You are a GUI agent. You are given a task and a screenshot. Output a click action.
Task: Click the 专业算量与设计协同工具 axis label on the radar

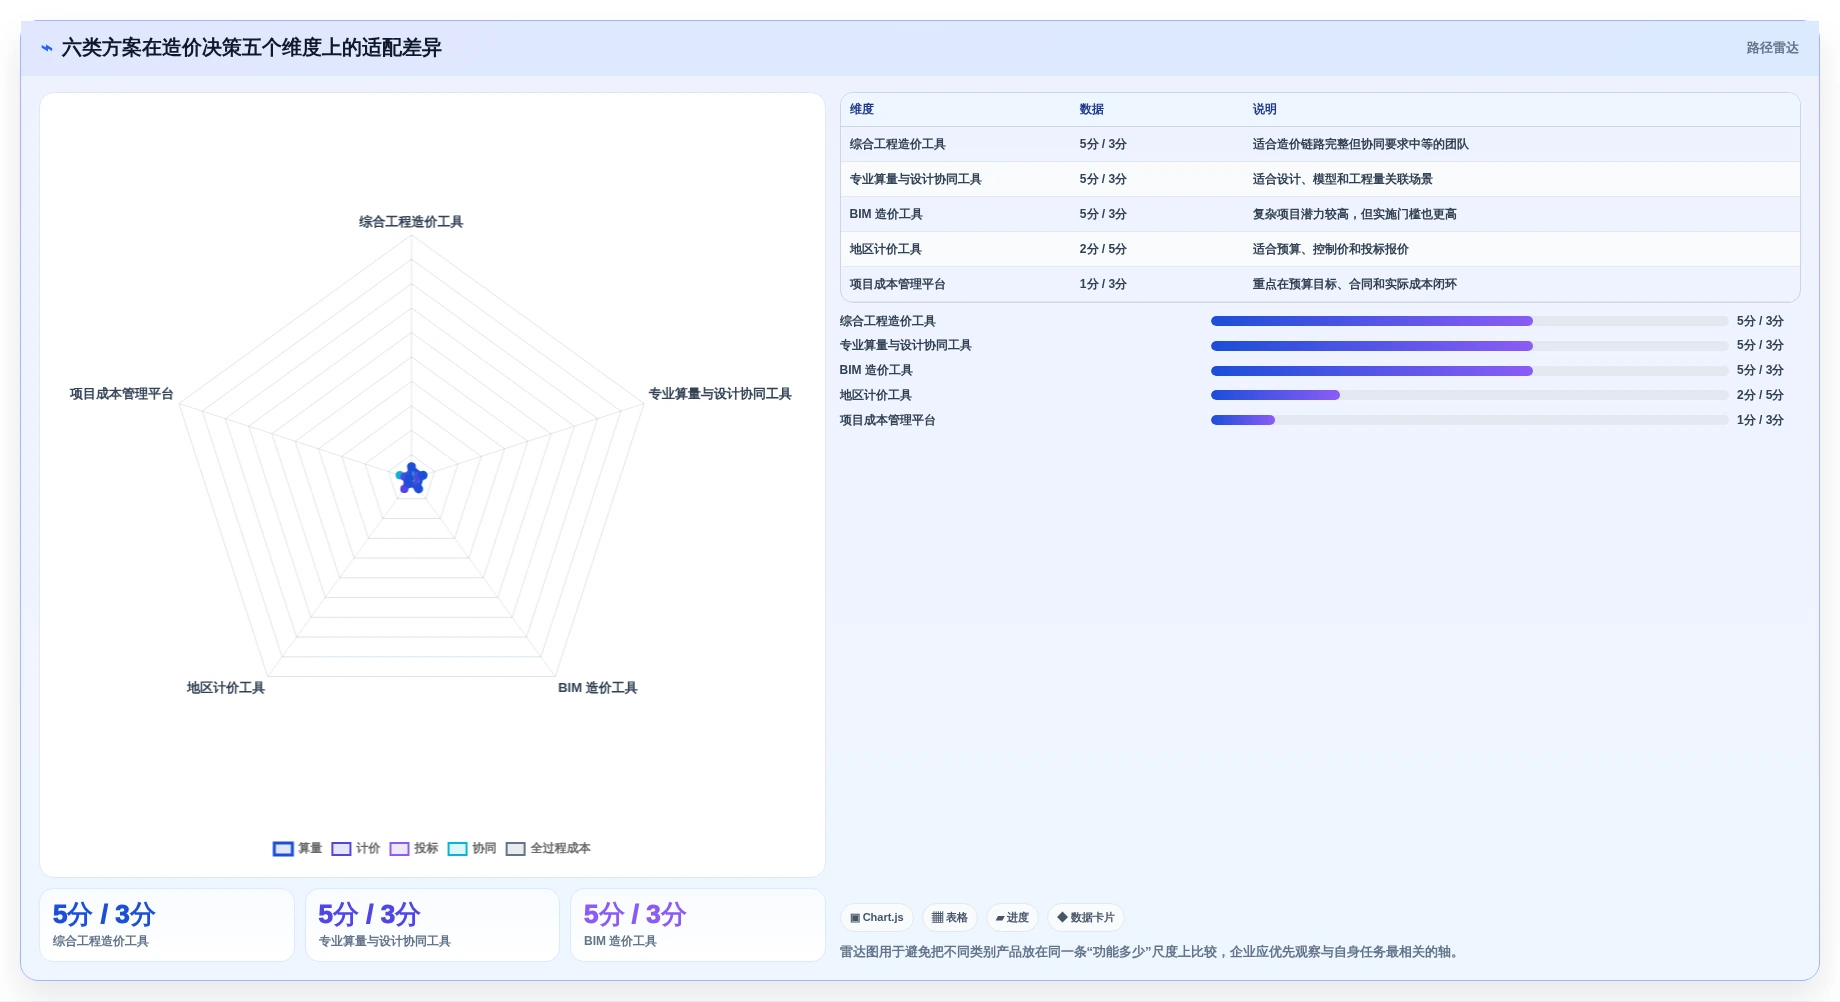coord(720,394)
